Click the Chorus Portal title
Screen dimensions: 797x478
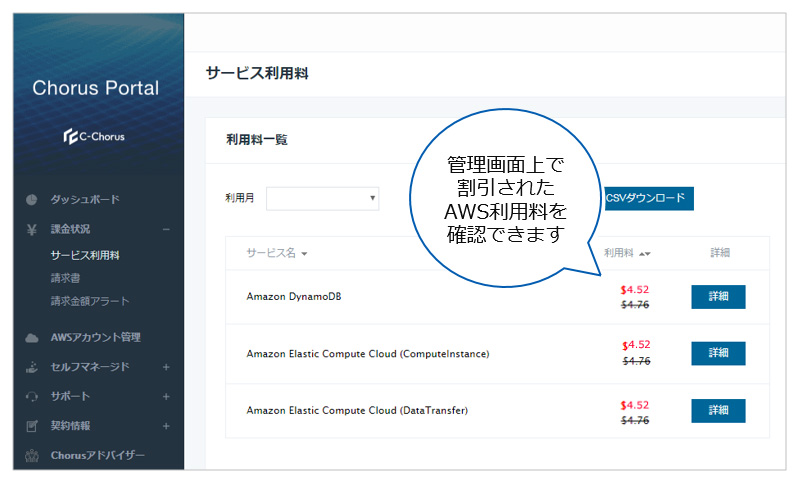96,88
